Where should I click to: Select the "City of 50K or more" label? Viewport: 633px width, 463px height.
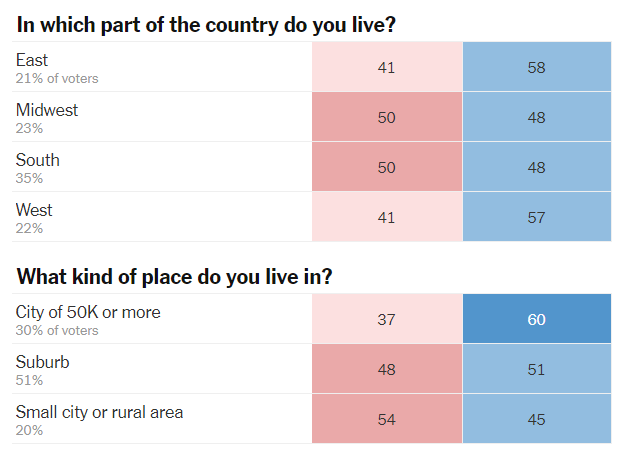(88, 312)
